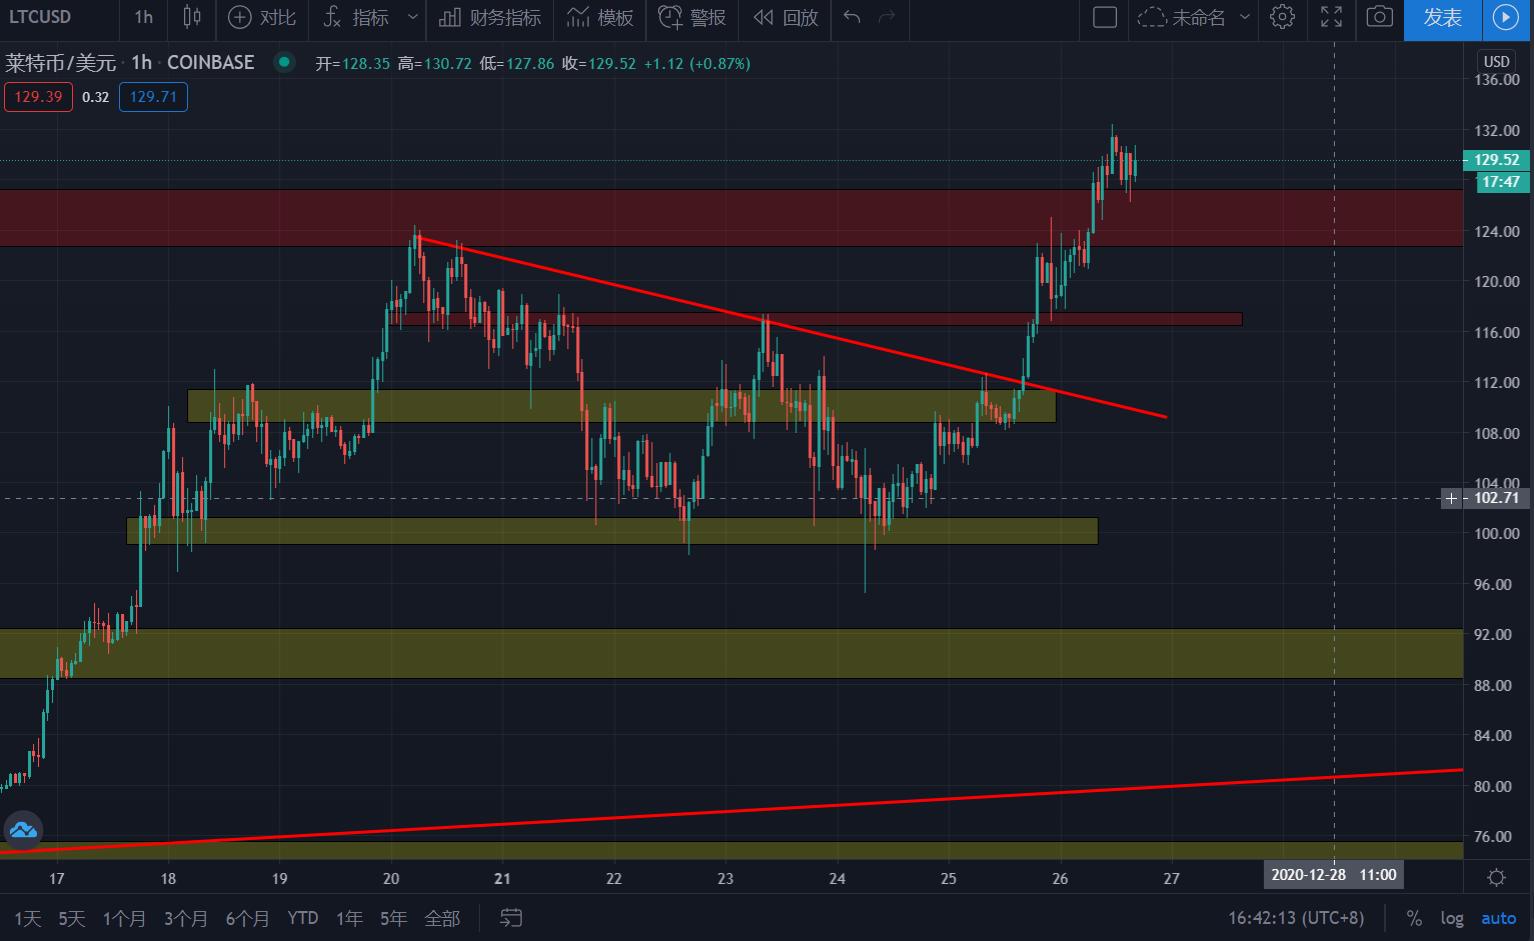Image resolution: width=1534 pixels, height=941 pixels.
Task: Select the 5年 time range
Action: (394, 918)
